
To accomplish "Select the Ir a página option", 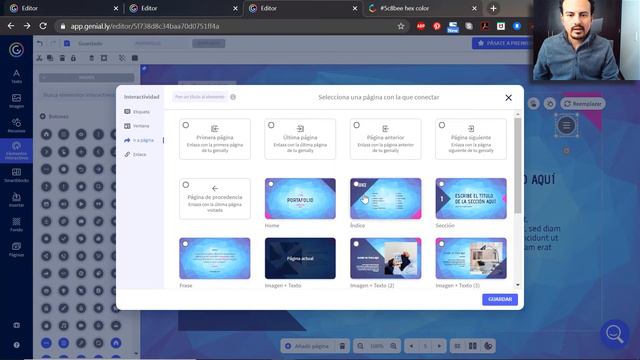I will point(139,140).
